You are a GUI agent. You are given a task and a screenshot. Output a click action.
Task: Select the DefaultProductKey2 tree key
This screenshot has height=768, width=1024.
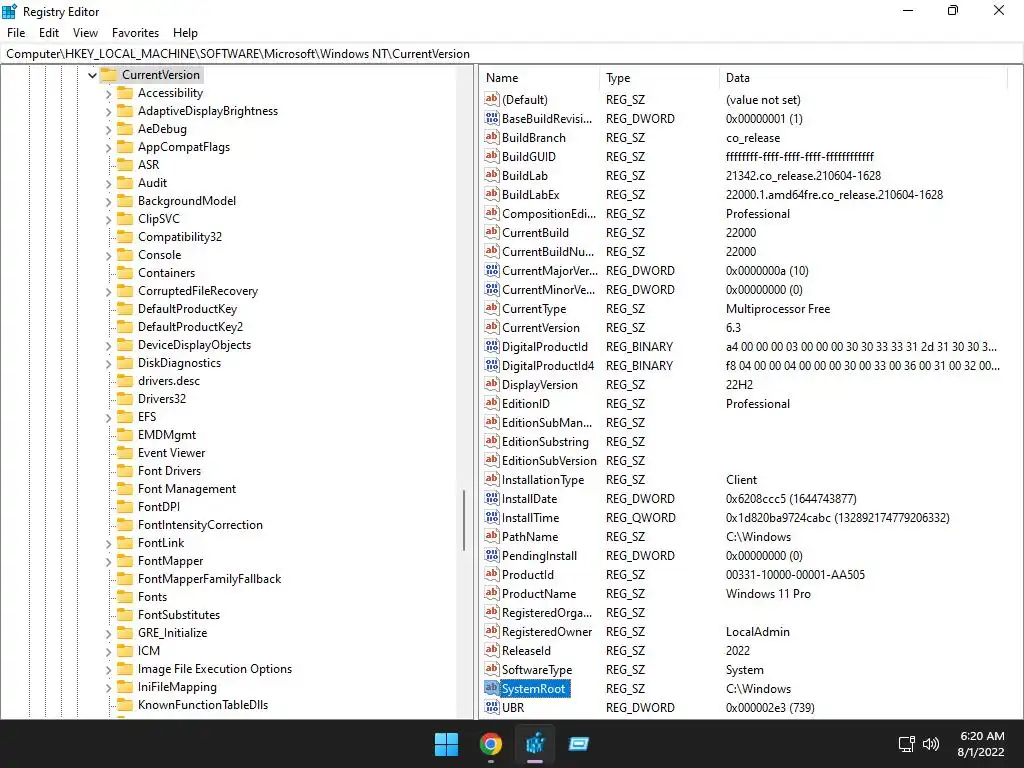190,327
